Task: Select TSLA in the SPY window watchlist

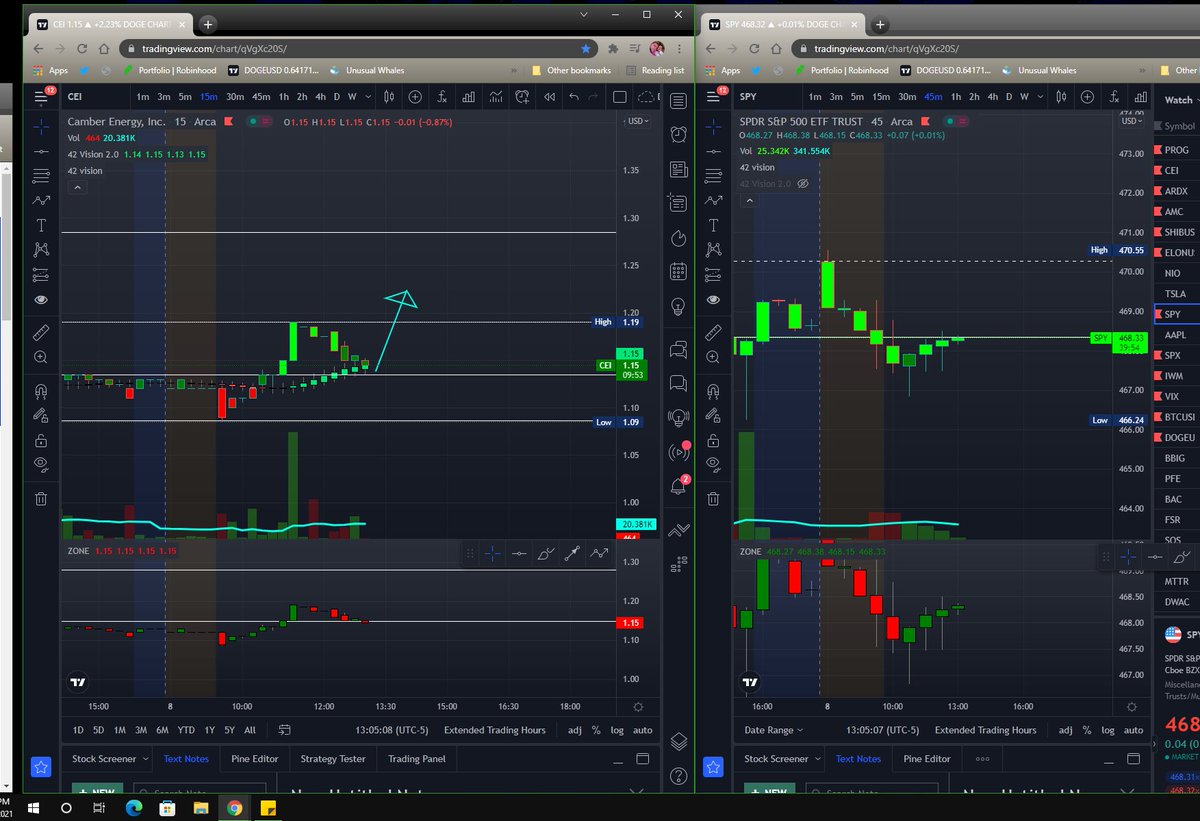Action: (x=1175, y=294)
